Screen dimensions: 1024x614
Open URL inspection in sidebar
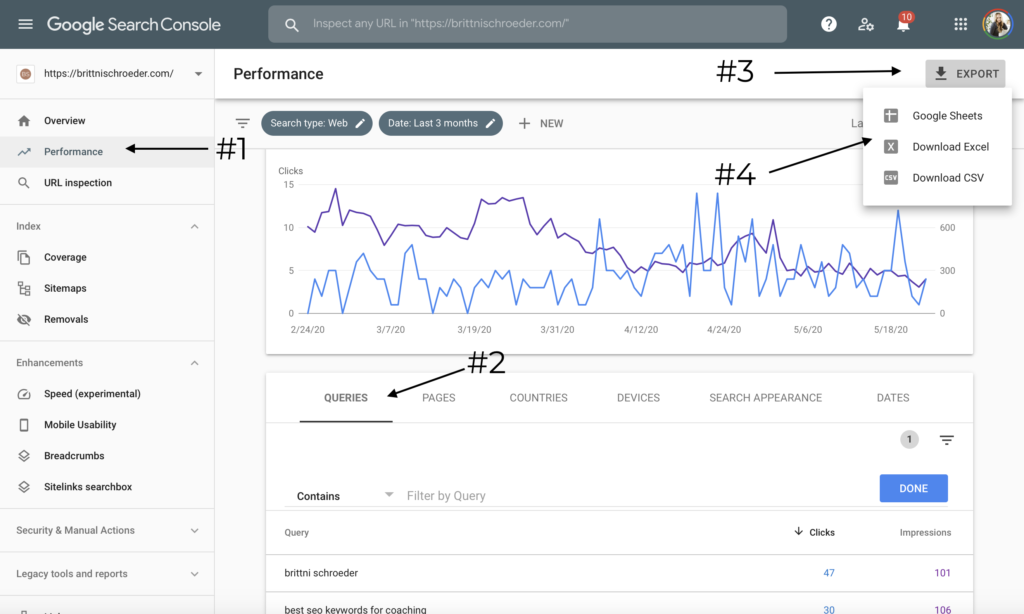[107, 183]
